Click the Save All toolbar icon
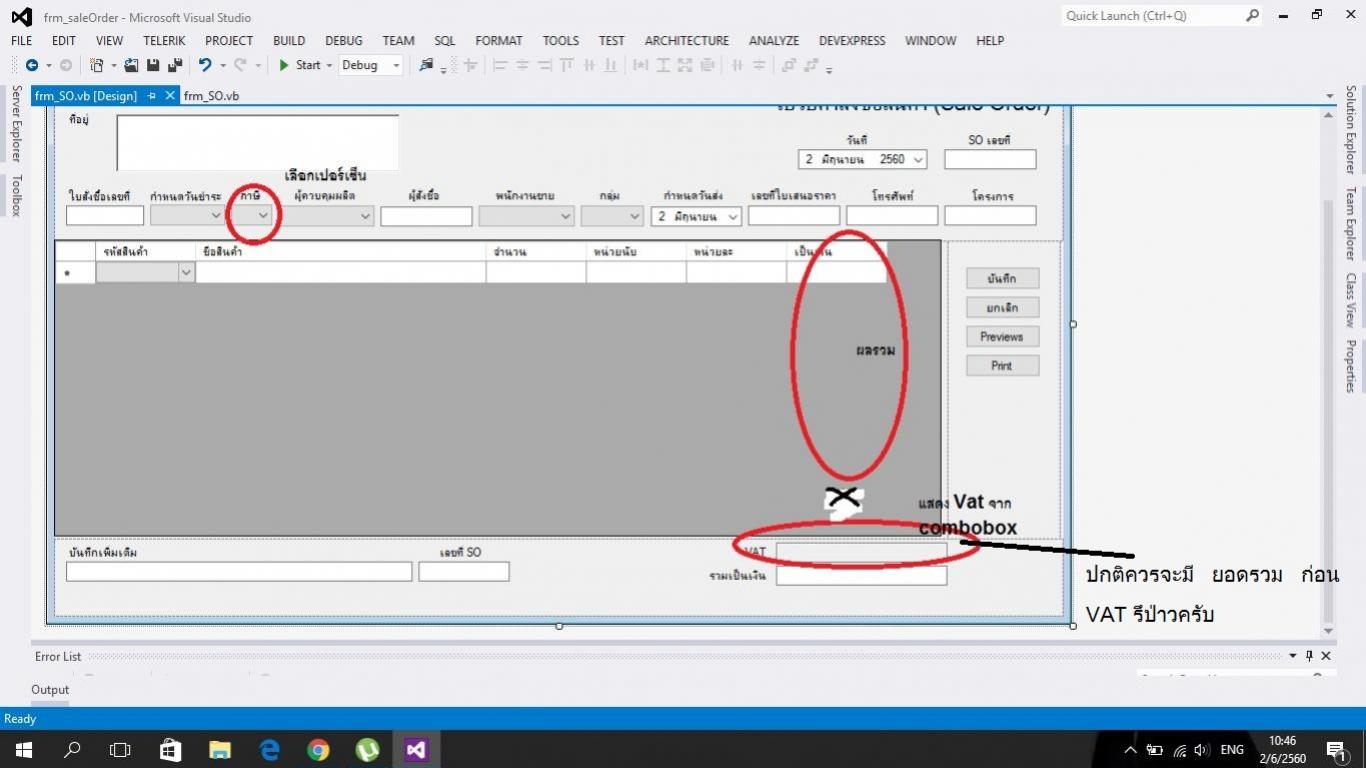The image size is (1366, 768). tap(174, 65)
